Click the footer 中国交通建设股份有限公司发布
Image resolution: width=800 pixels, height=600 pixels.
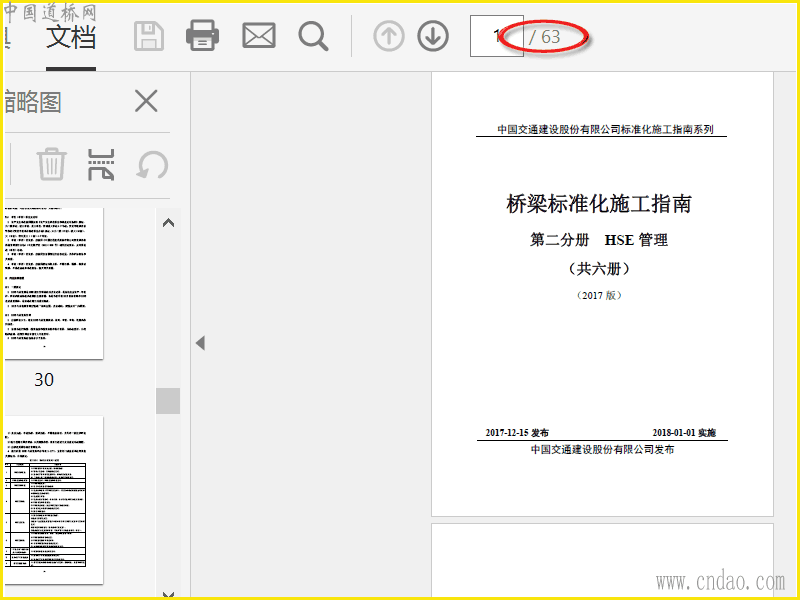tap(603, 449)
